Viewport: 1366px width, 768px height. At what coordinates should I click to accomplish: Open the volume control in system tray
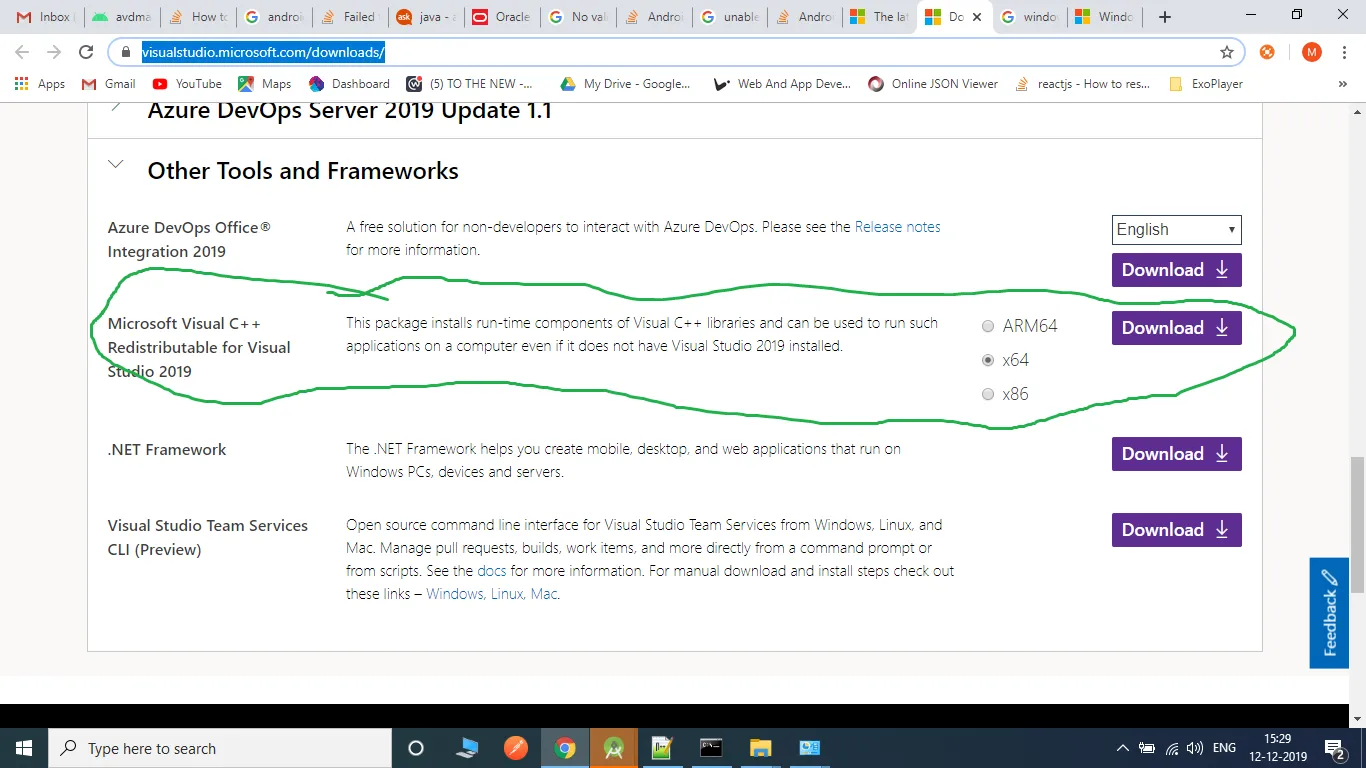(x=1194, y=748)
